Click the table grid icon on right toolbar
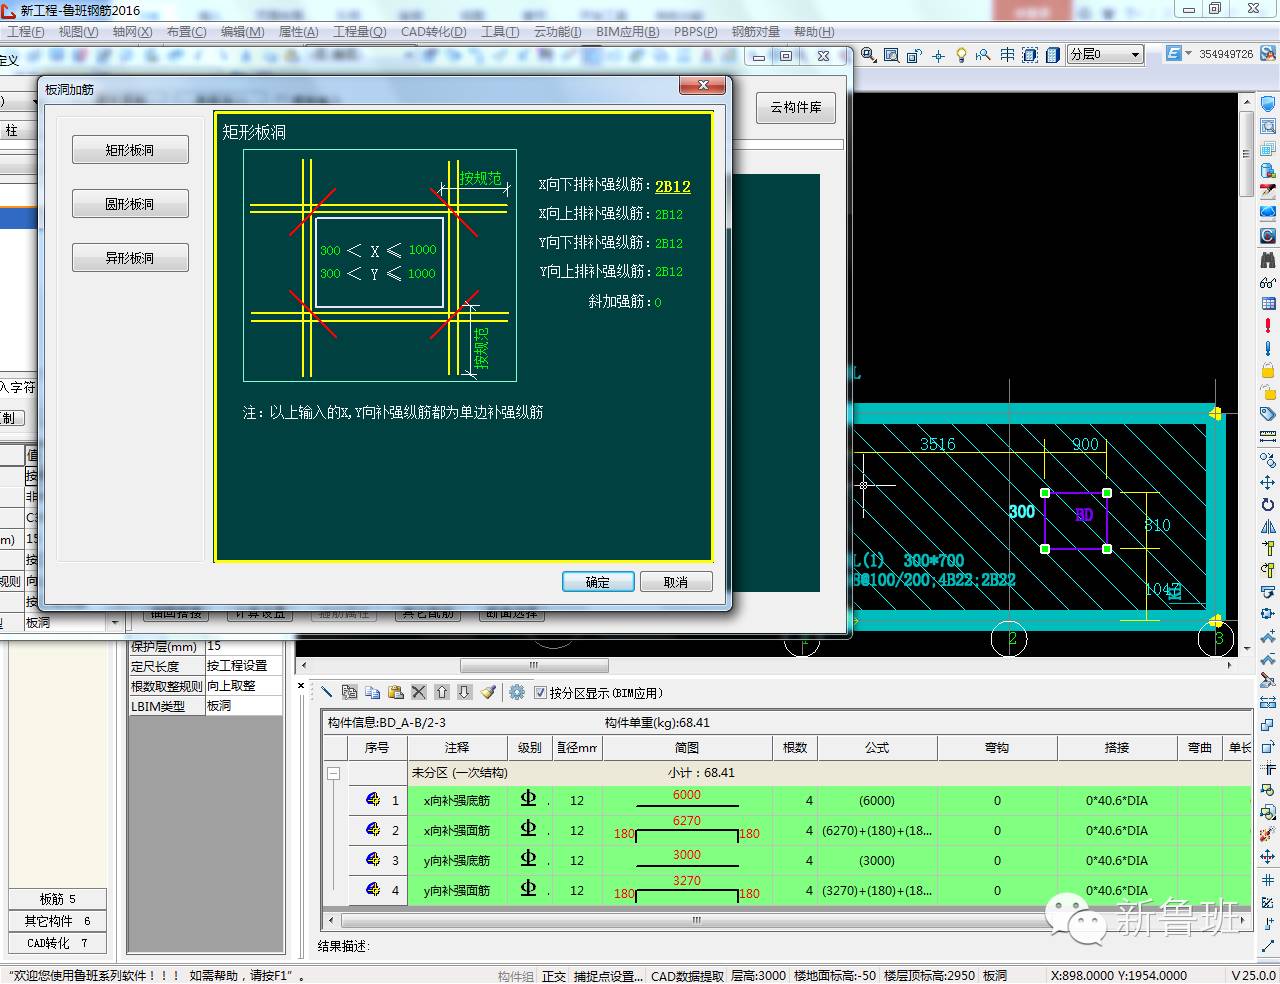The image size is (1280, 984). pyautogui.click(x=1268, y=304)
